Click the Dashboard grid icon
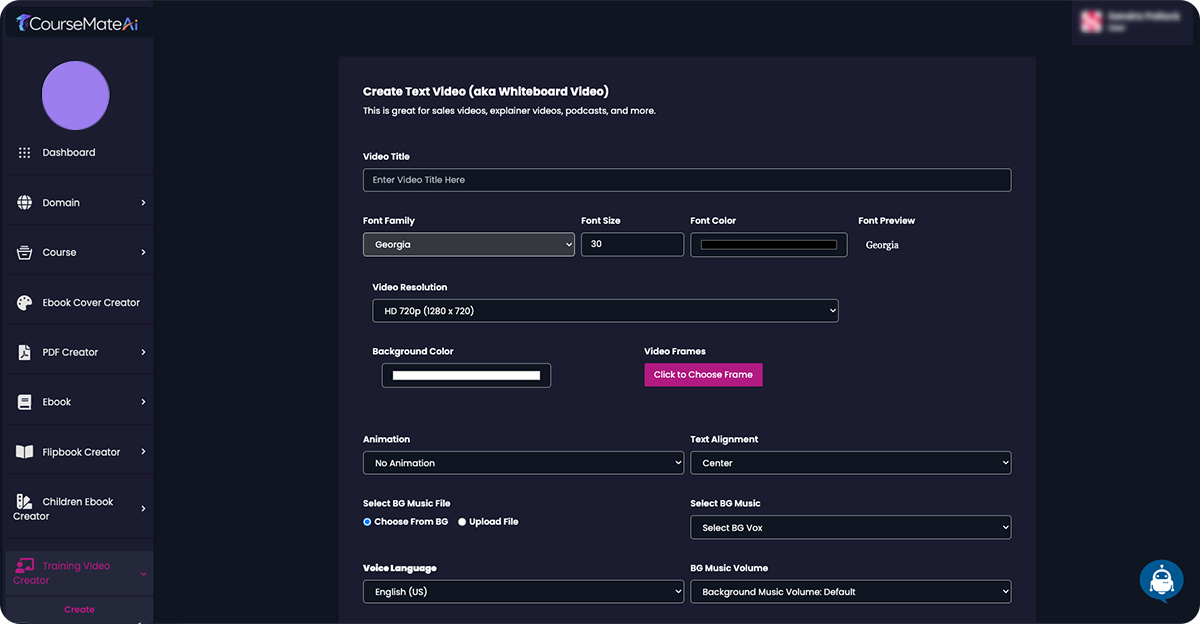1200x624 pixels. pos(24,153)
